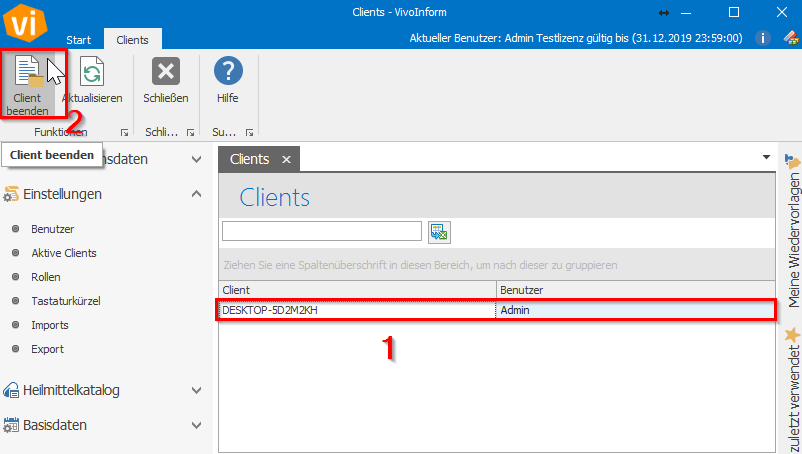Open Meine Wiedervorlagen side panel
Screen dimensions: 802x454
pyautogui.click(x=793, y=240)
